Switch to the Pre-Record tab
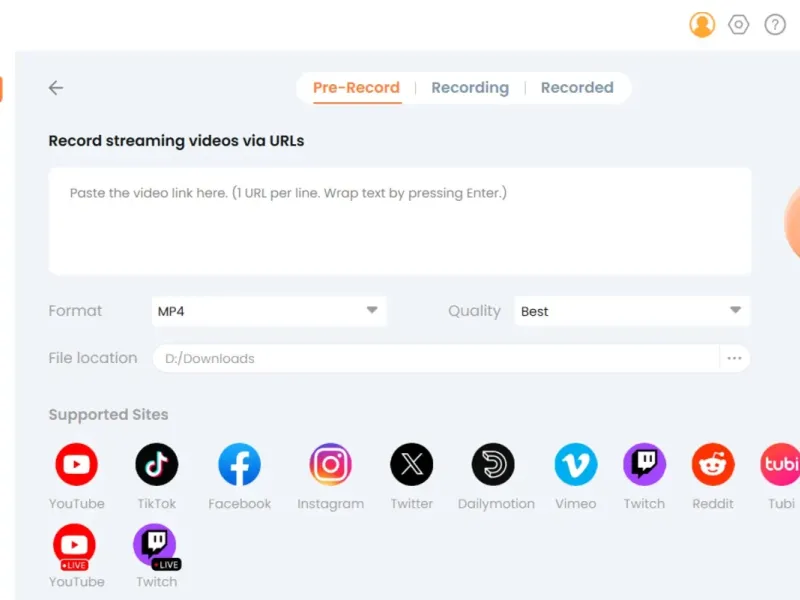The image size is (800, 600). [x=356, y=88]
